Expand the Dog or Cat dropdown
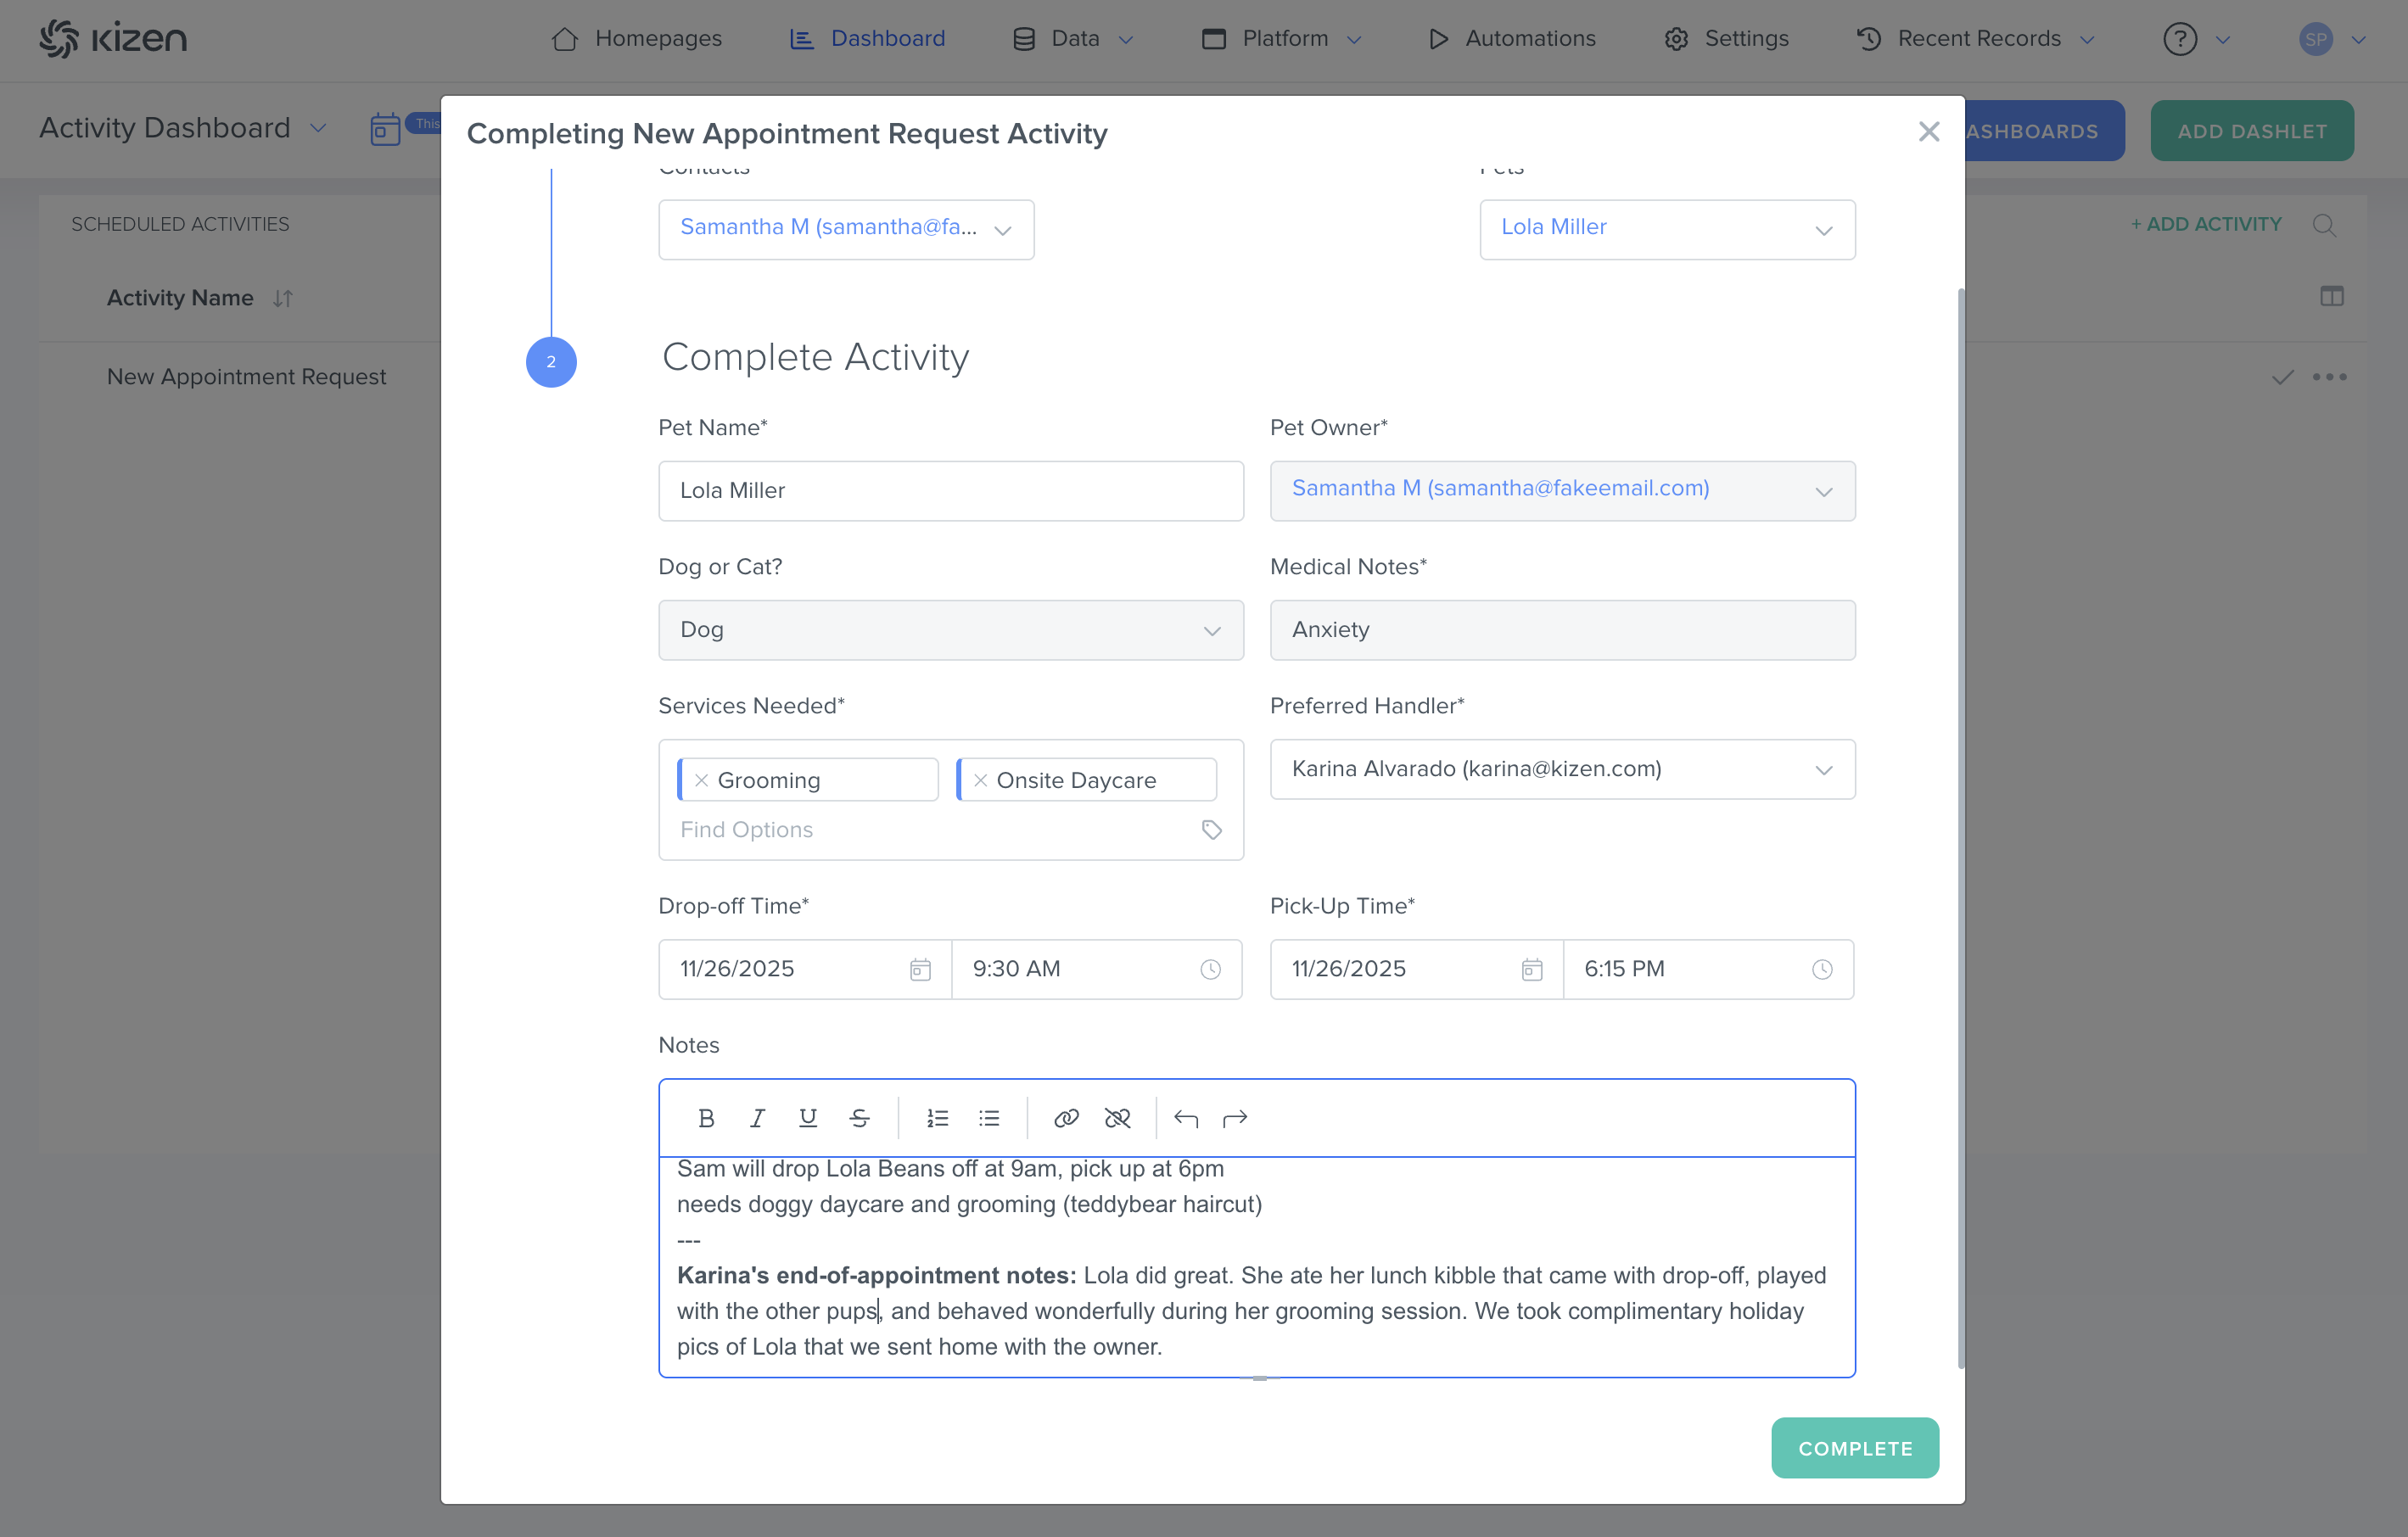The height and width of the screenshot is (1537, 2408). click(1212, 630)
